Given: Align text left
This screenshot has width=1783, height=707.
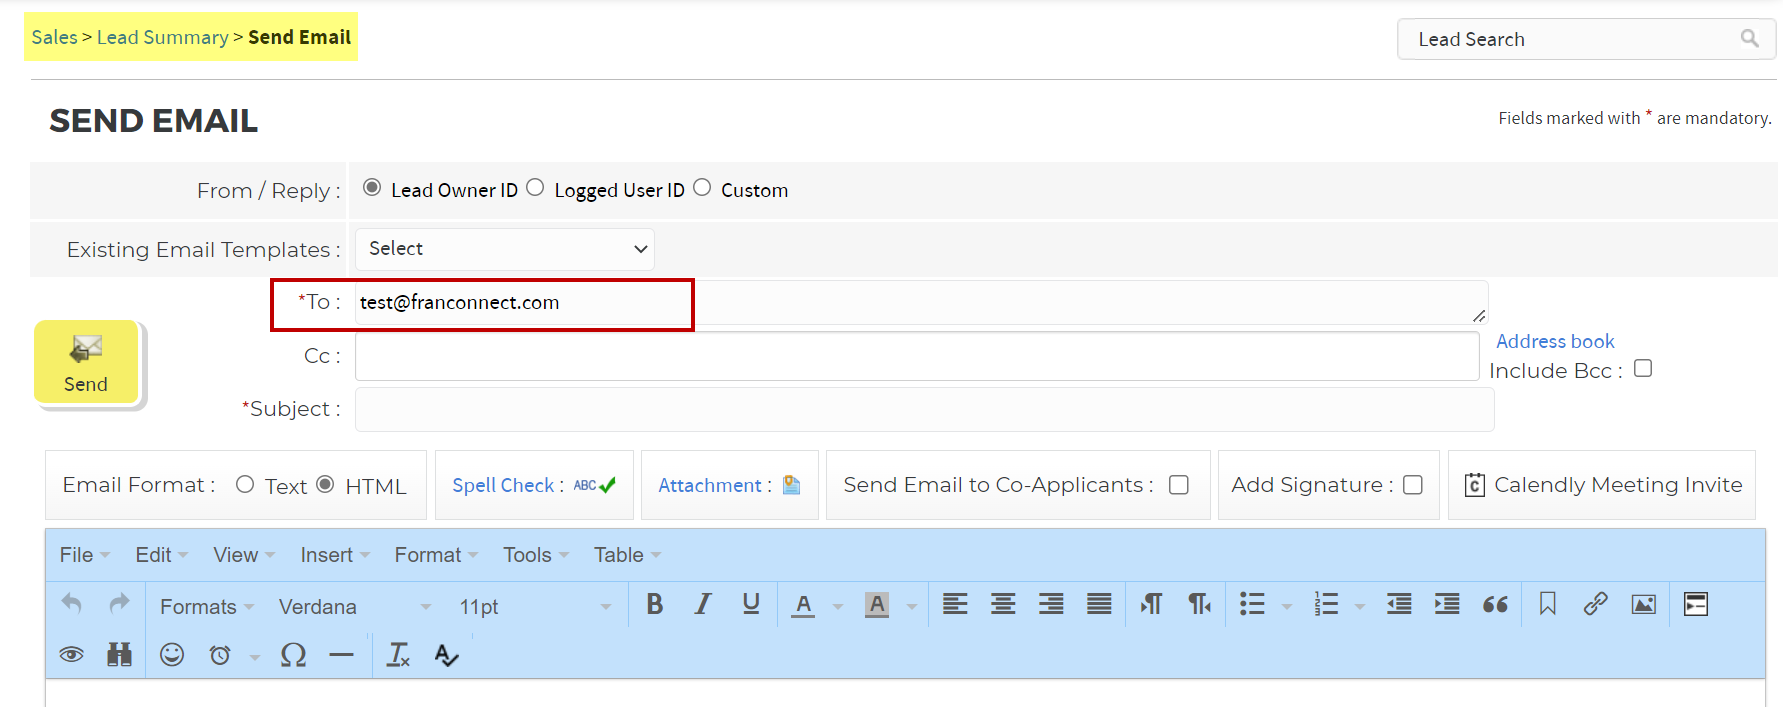Looking at the screenshot, I should (x=955, y=604).
